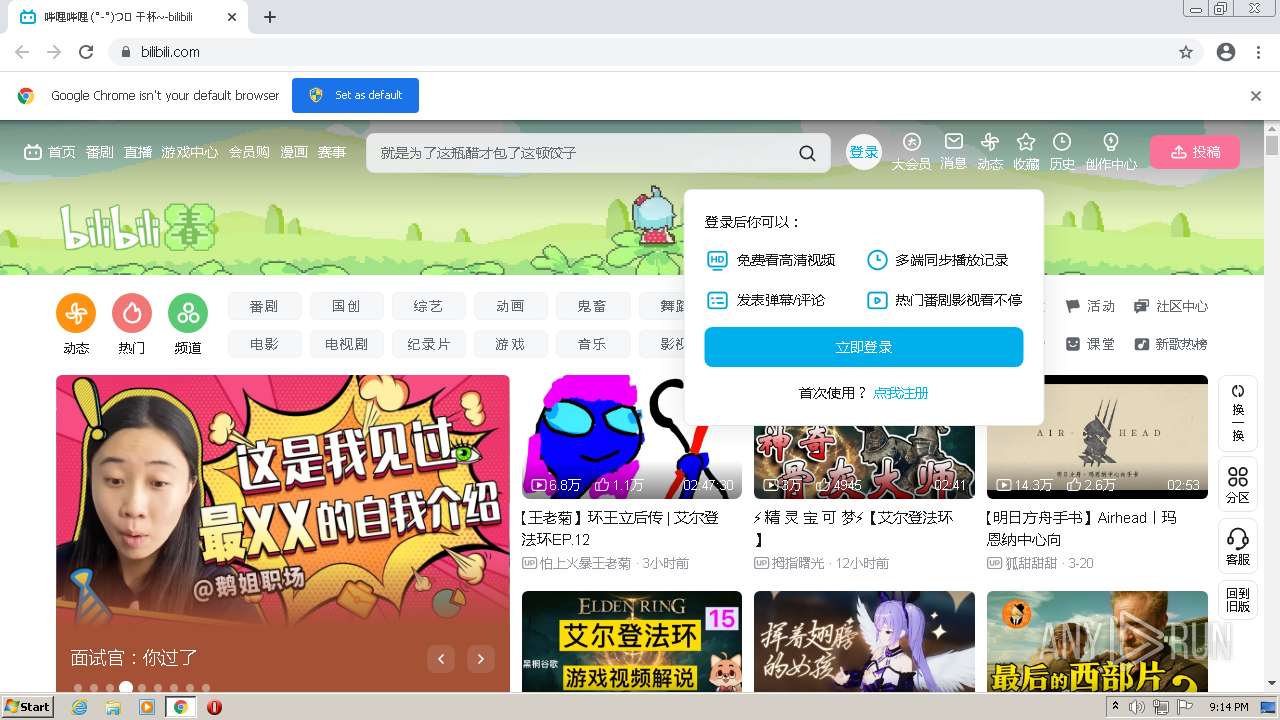The height and width of the screenshot is (720, 1280).
Task: Open 直播 in top navigation
Action: click(x=138, y=152)
